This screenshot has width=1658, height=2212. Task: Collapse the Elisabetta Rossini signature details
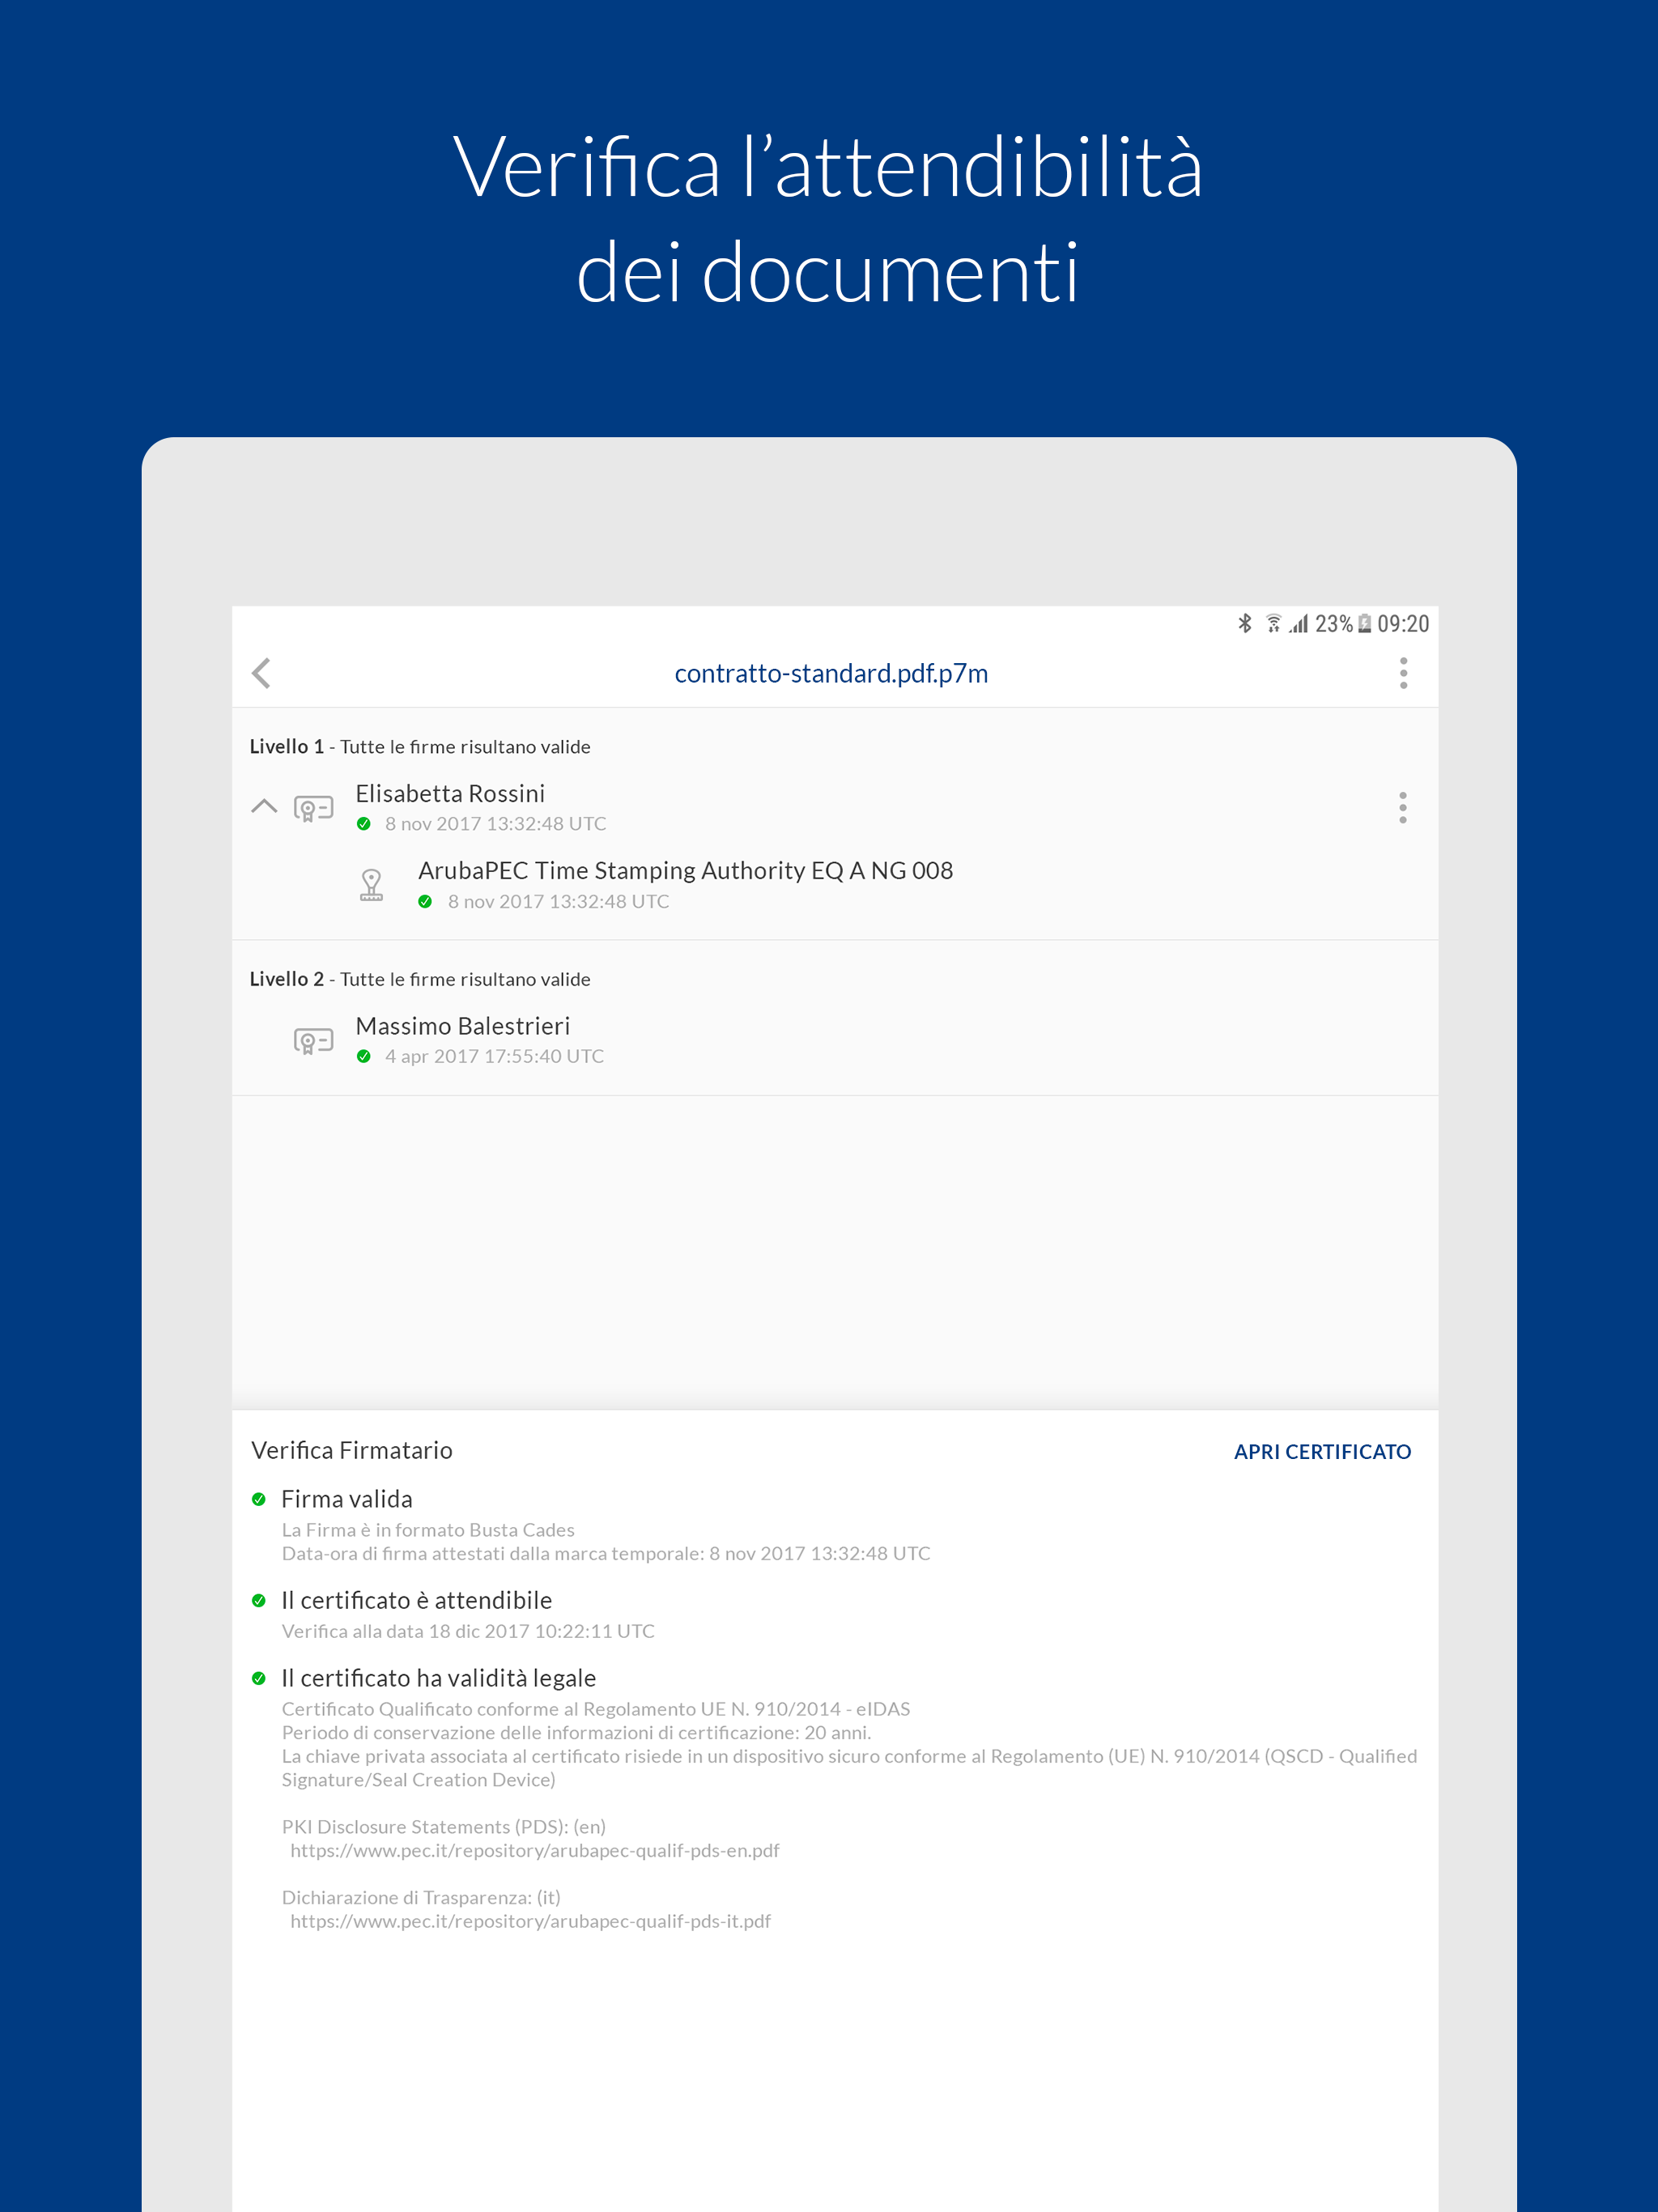tap(264, 806)
